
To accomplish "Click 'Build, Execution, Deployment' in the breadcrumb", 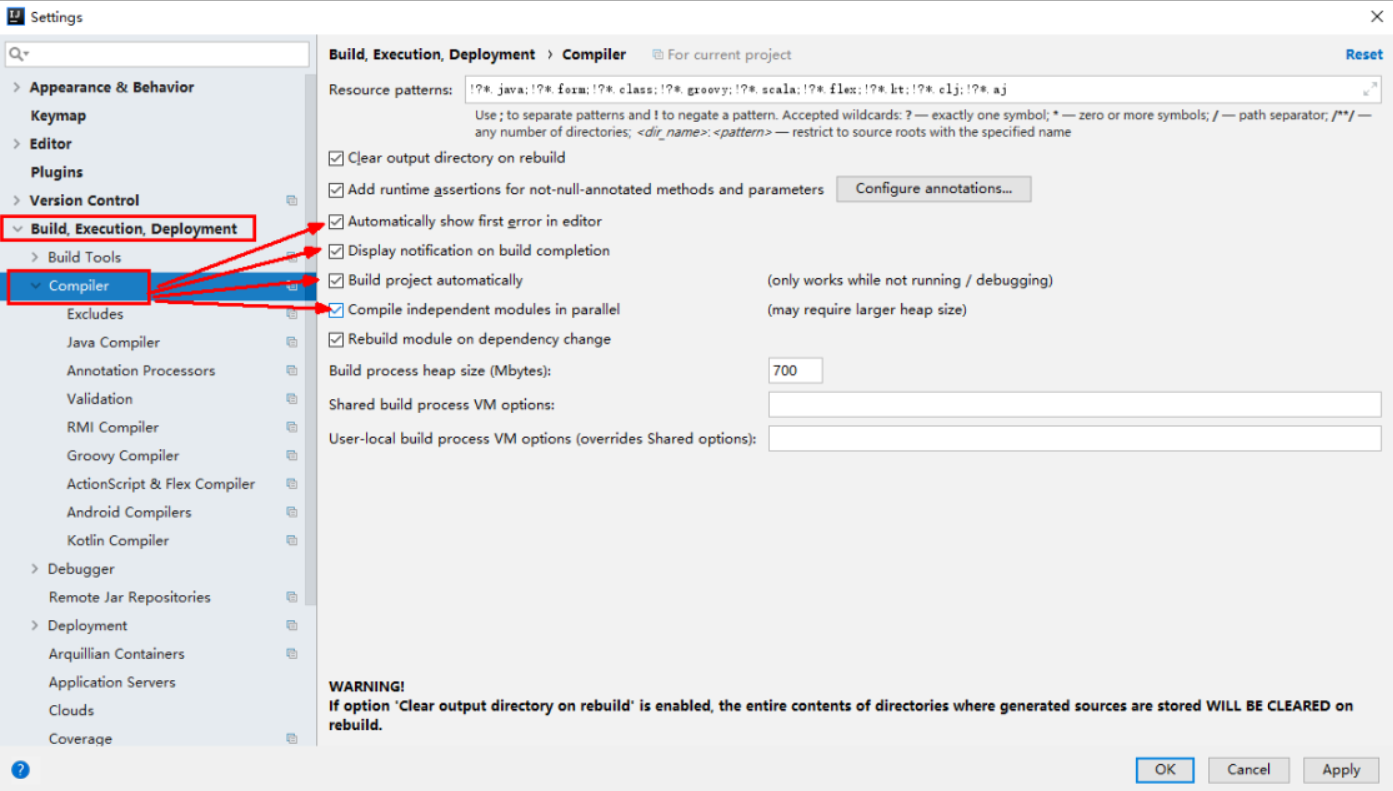I will [x=432, y=55].
